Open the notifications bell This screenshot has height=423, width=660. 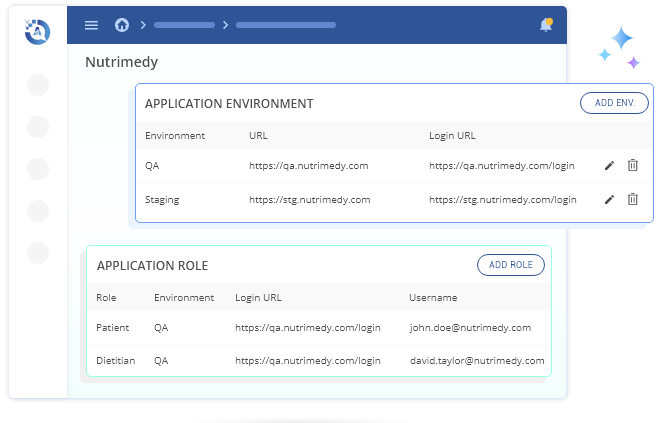546,25
